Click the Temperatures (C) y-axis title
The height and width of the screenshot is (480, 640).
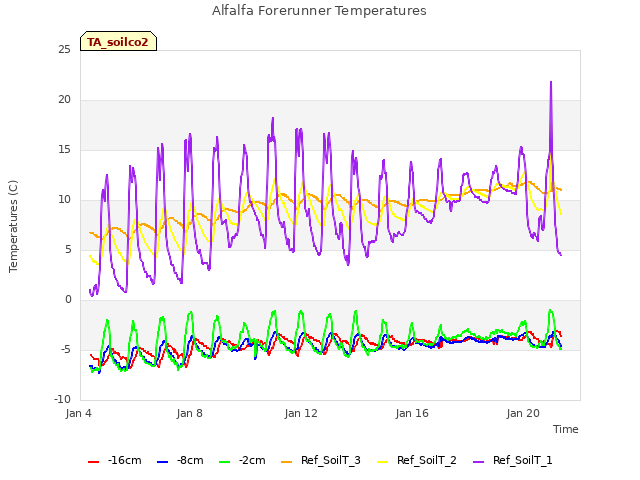[13, 226]
